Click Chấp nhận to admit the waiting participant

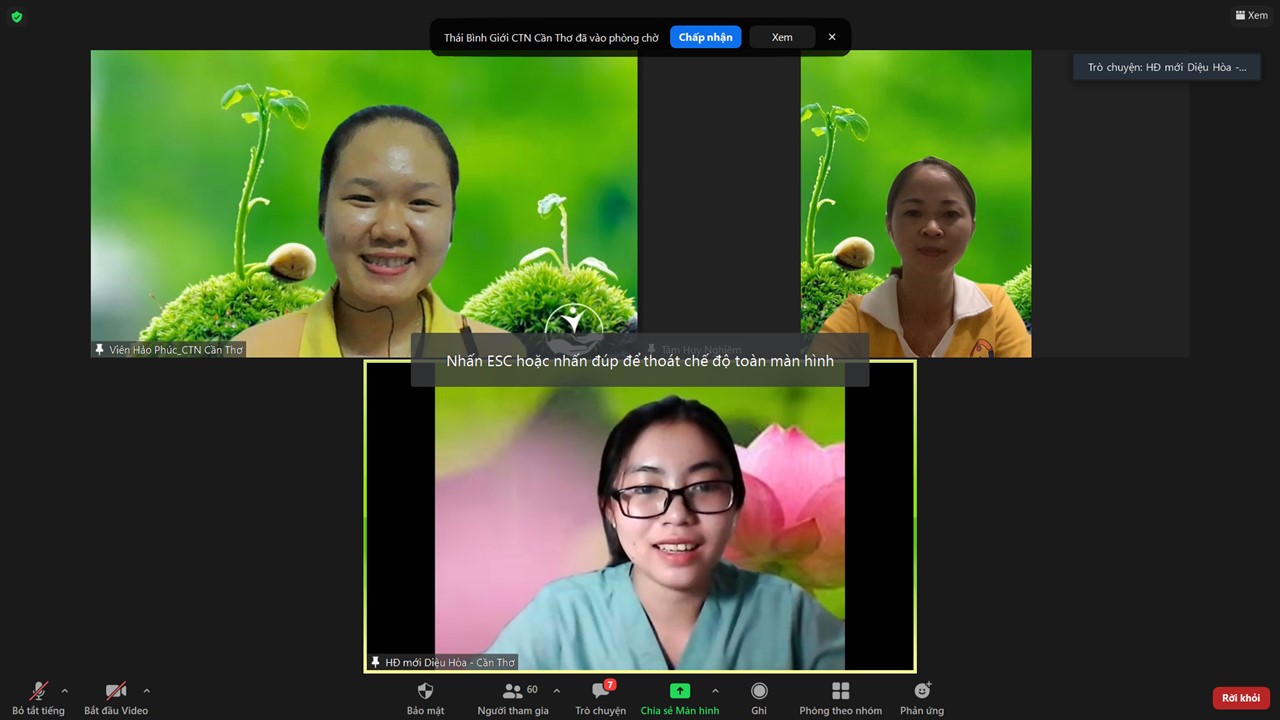point(705,37)
